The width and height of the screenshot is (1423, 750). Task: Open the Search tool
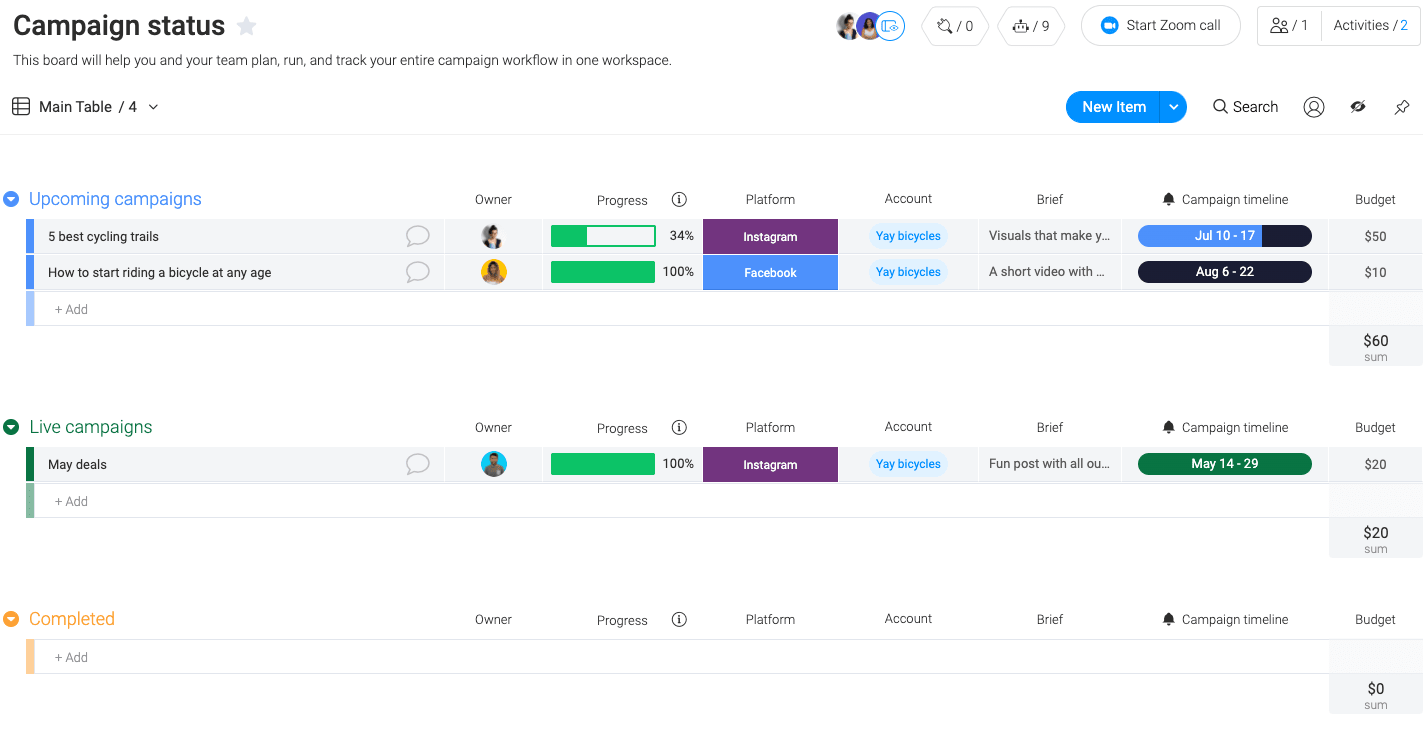tap(1245, 107)
